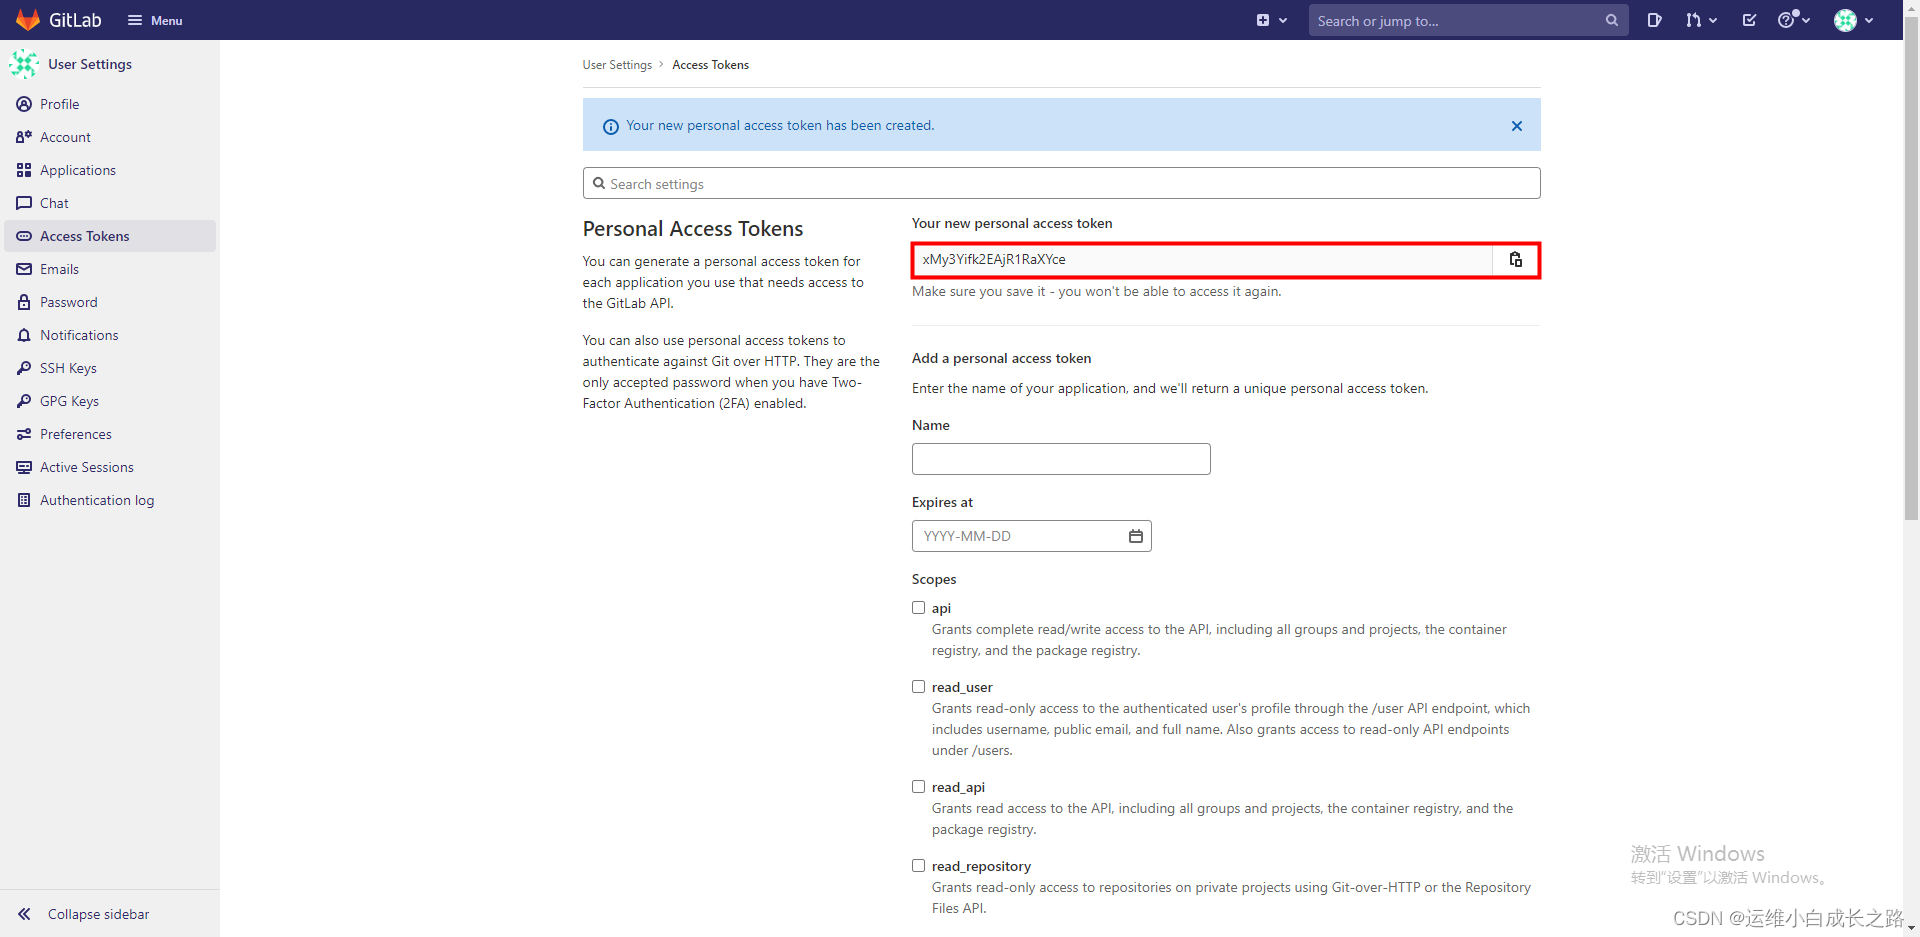1920x937 pixels.
Task: Enable the read_api scope checkbox
Action: tap(918, 786)
